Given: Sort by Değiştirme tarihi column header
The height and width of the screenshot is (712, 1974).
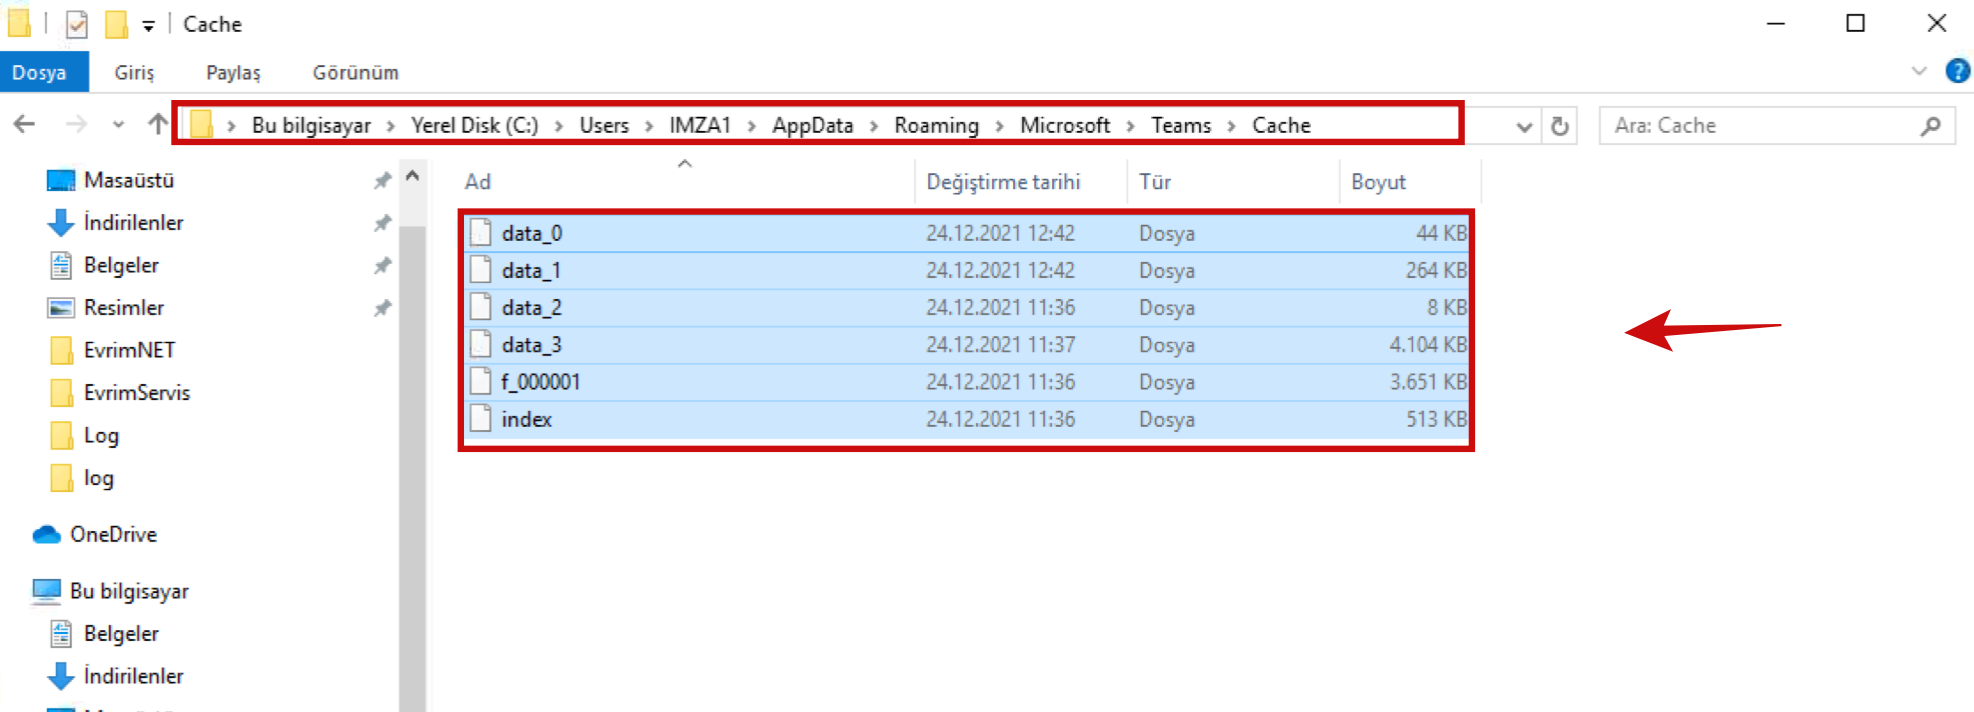Looking at the screenshot, I should 1003,182.
